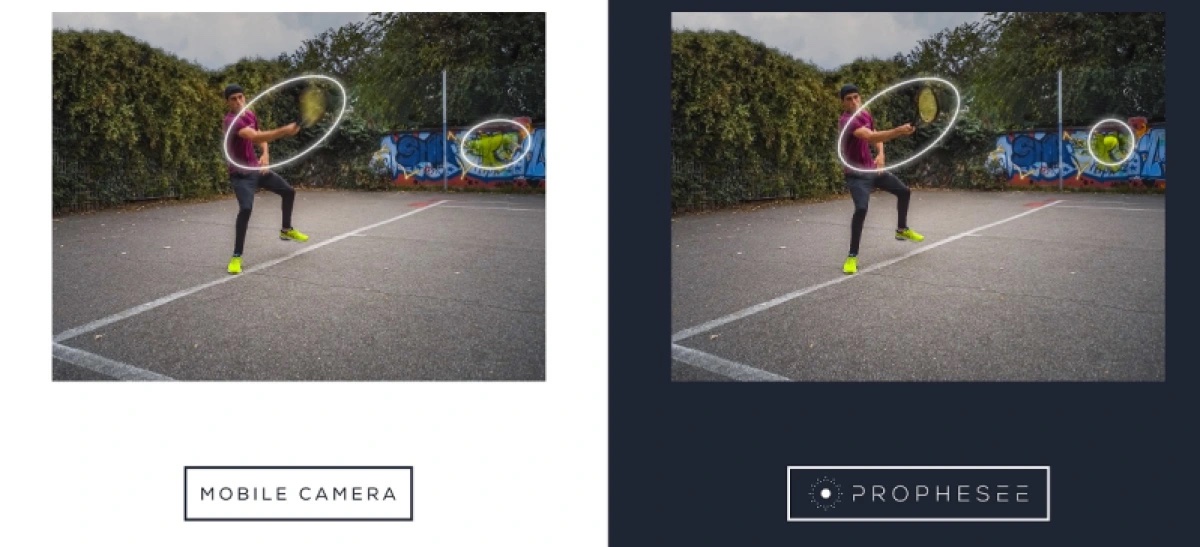Click the player's cap in right photo
The image size is (1200, 547).
point(849,90)
